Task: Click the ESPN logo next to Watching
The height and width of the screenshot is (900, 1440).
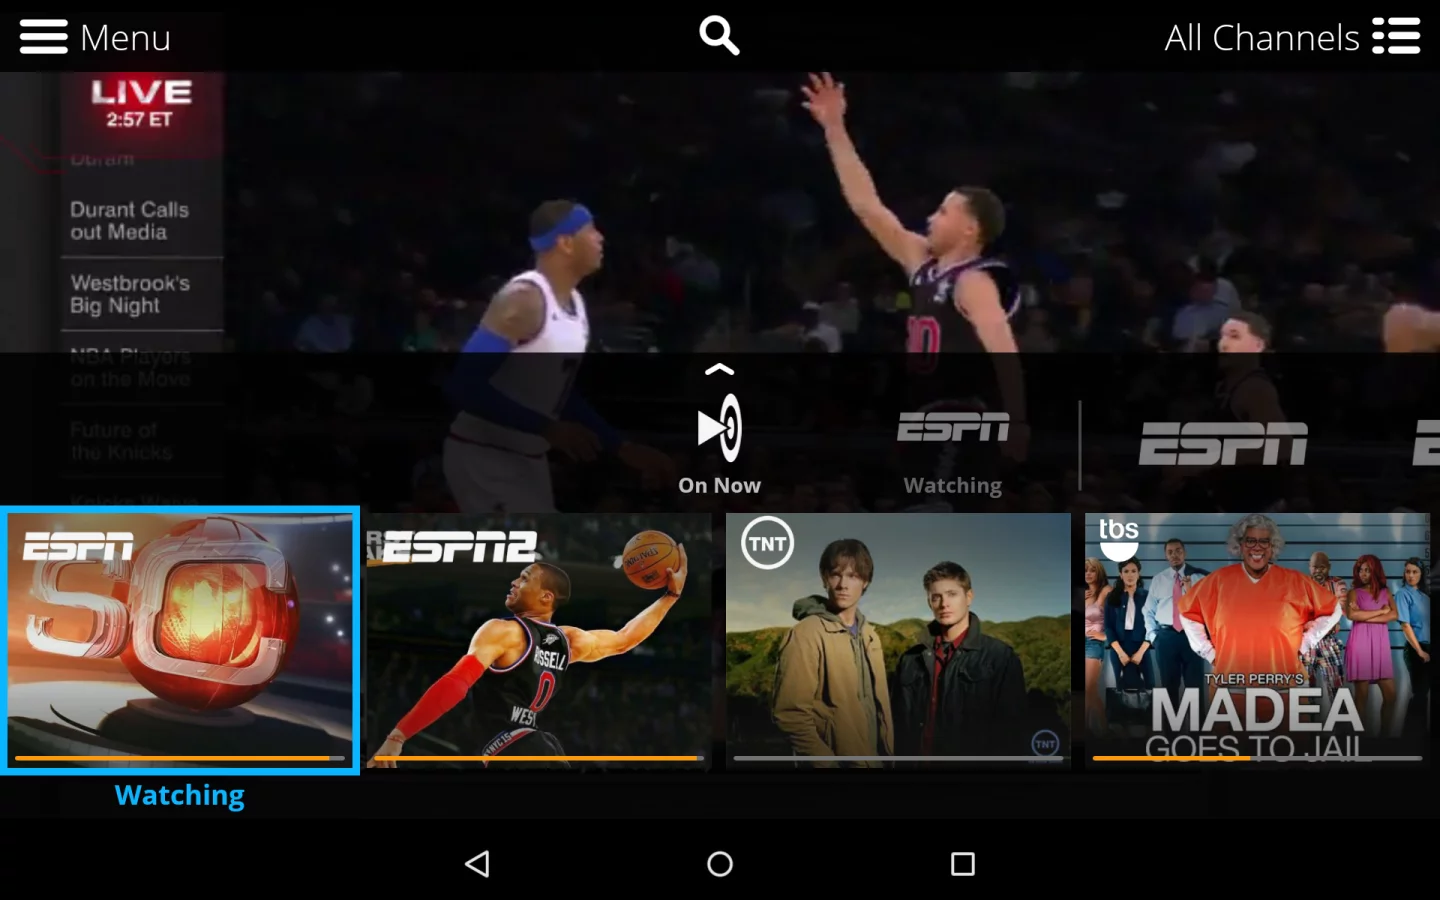Action: 952,429
